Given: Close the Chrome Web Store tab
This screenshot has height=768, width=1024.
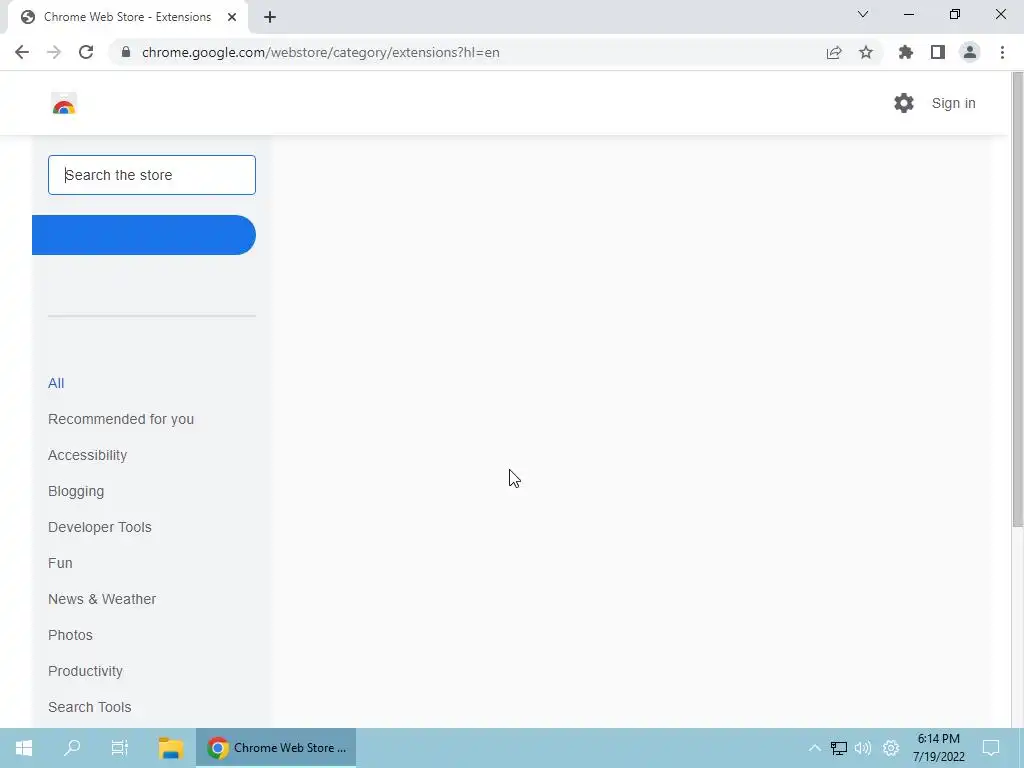Looking at the screenshot, I should (x=232, y=17).
